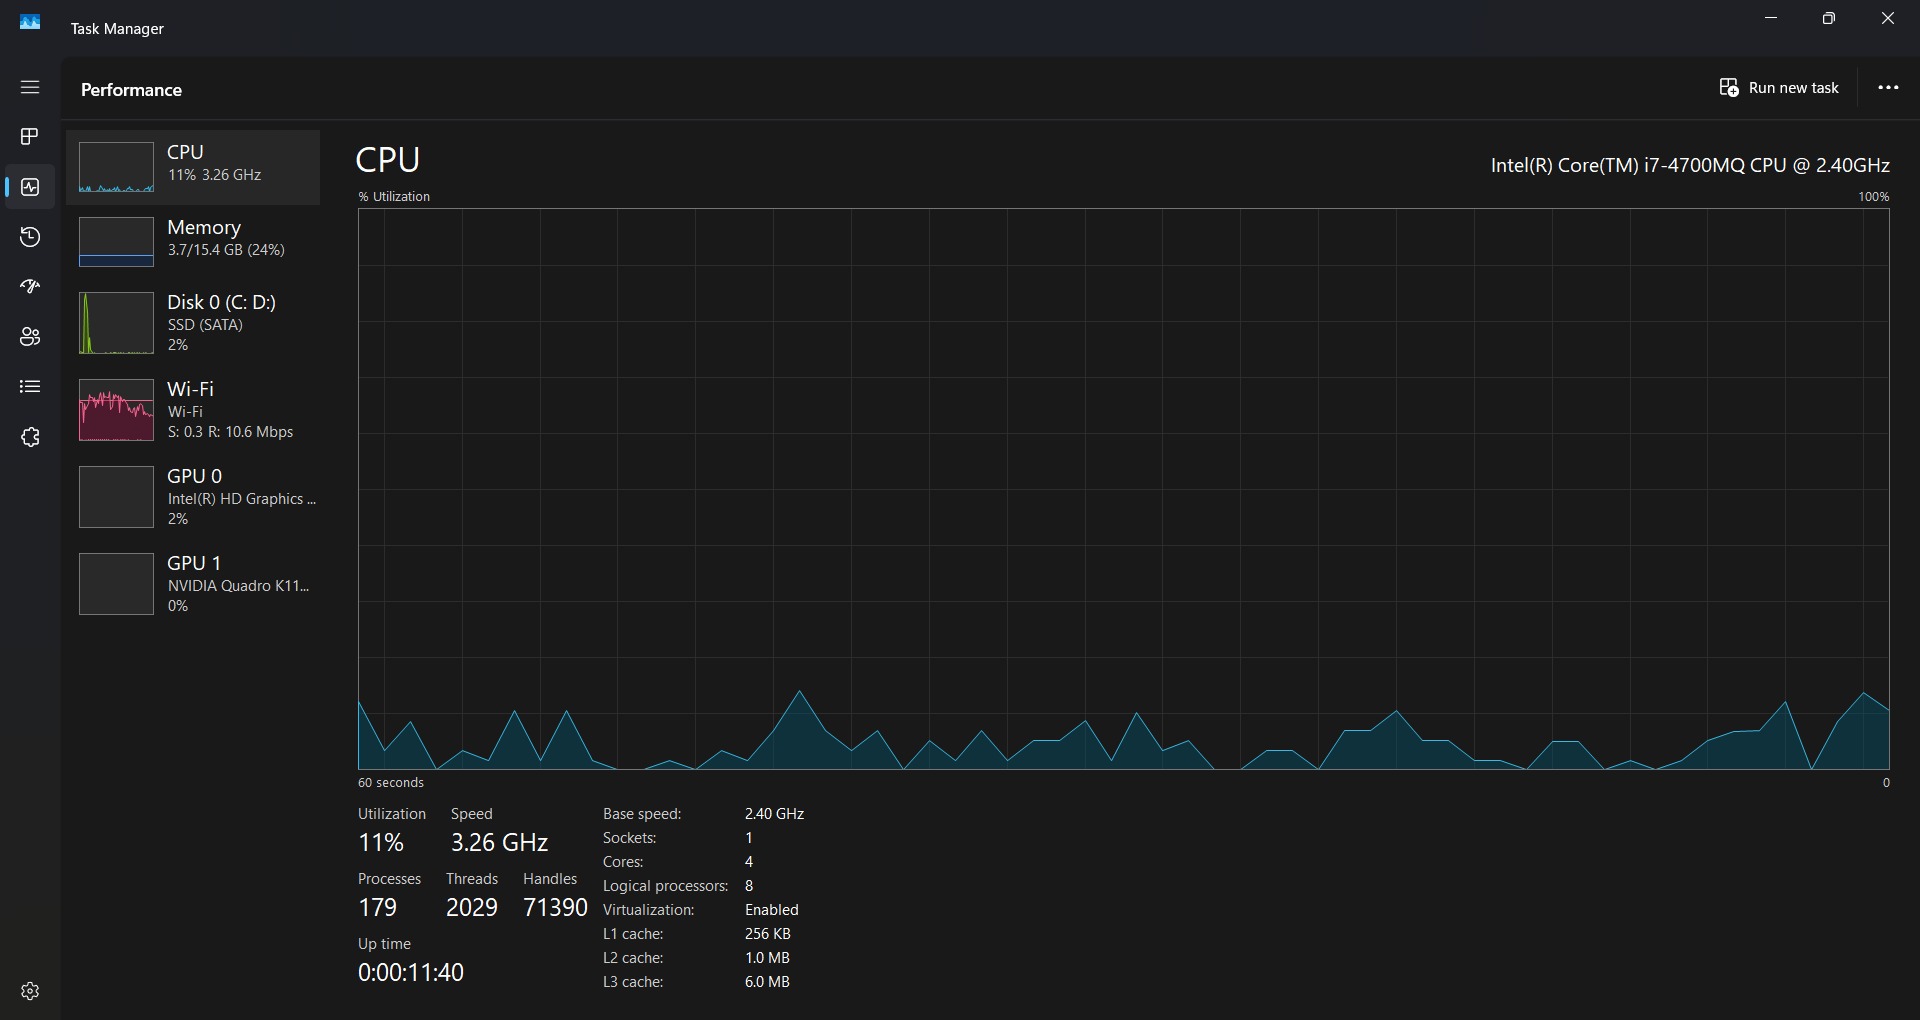Select Disk 0 (C: D:) entry
Viewport: 1920px width, 1020px height.
(193, 322)
